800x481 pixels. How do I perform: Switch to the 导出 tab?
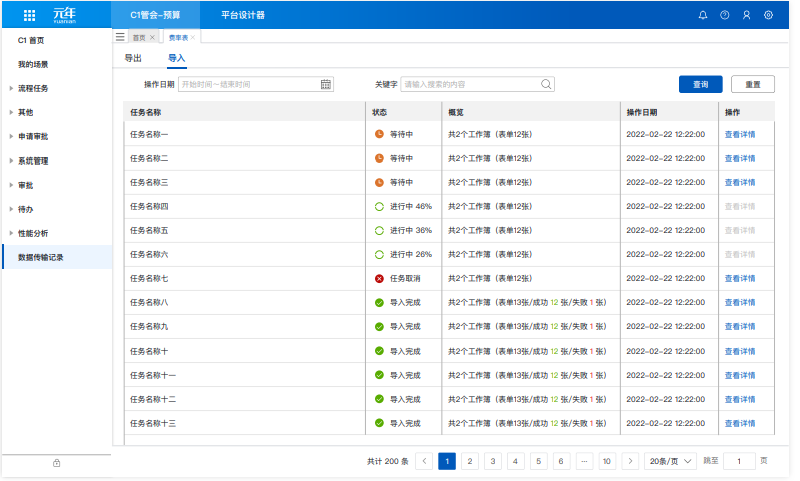pos(133,59)
